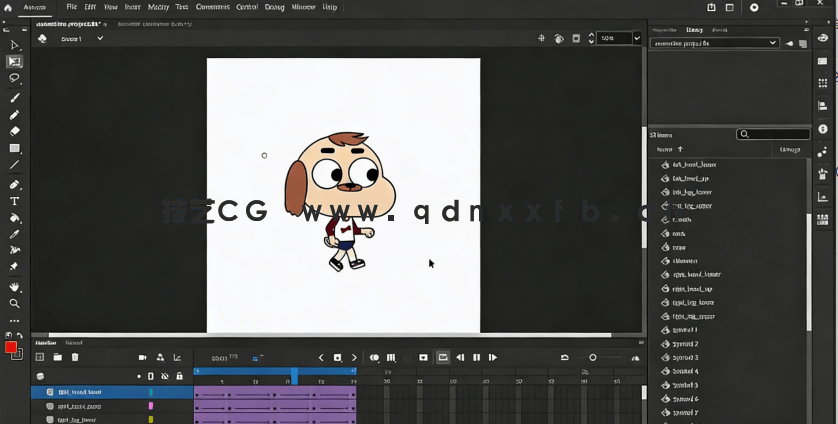Screen dimensions: 838x424
Task: Select the Text tool
Action: 14,201
